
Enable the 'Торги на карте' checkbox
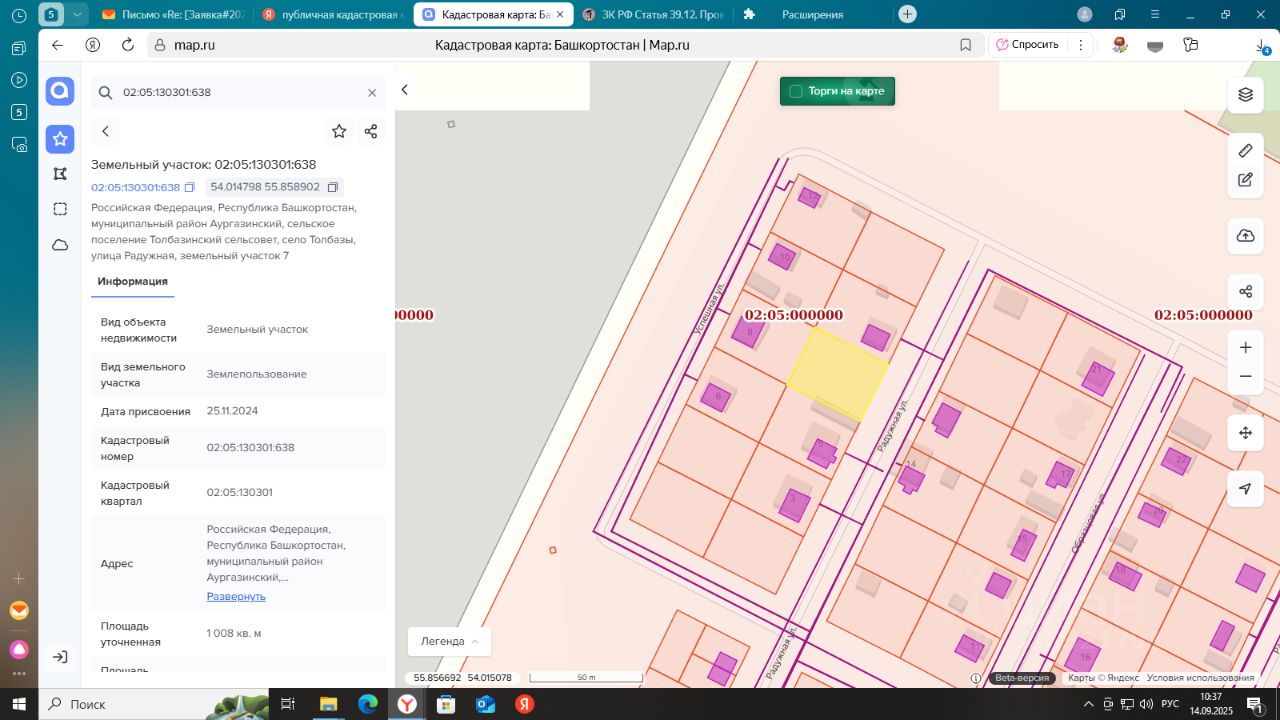(796, 91)
